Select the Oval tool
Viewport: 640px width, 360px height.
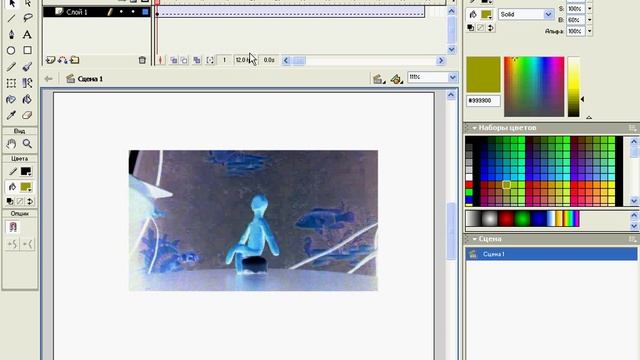click(x=11, y=51)
